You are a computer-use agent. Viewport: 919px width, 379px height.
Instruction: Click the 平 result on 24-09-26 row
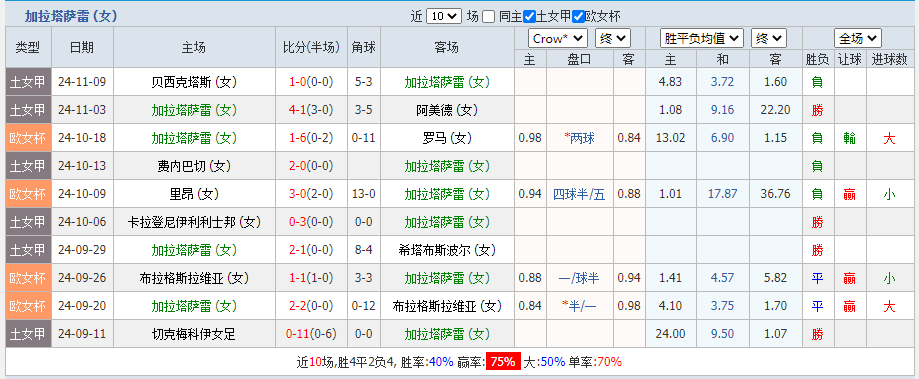pyautogui.click(x=818, y=278)
